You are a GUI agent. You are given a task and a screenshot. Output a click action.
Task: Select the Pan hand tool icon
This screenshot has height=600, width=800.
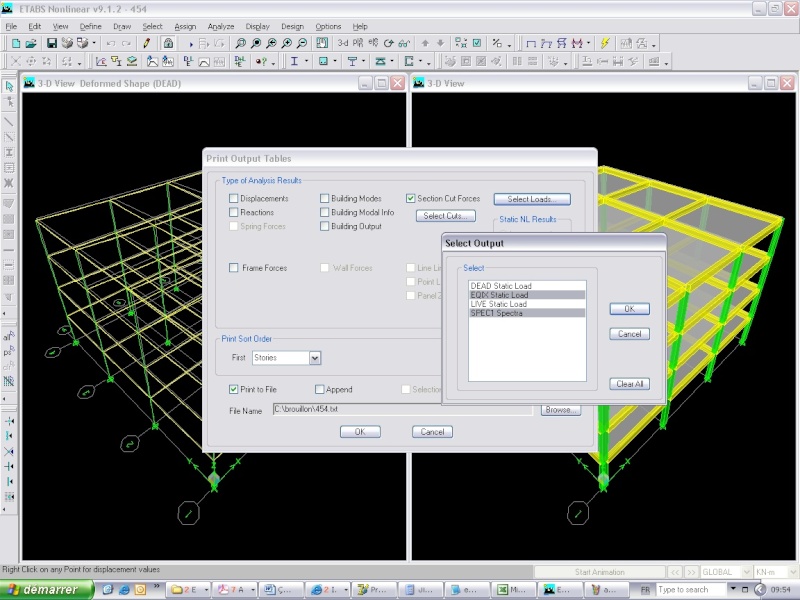322,43
